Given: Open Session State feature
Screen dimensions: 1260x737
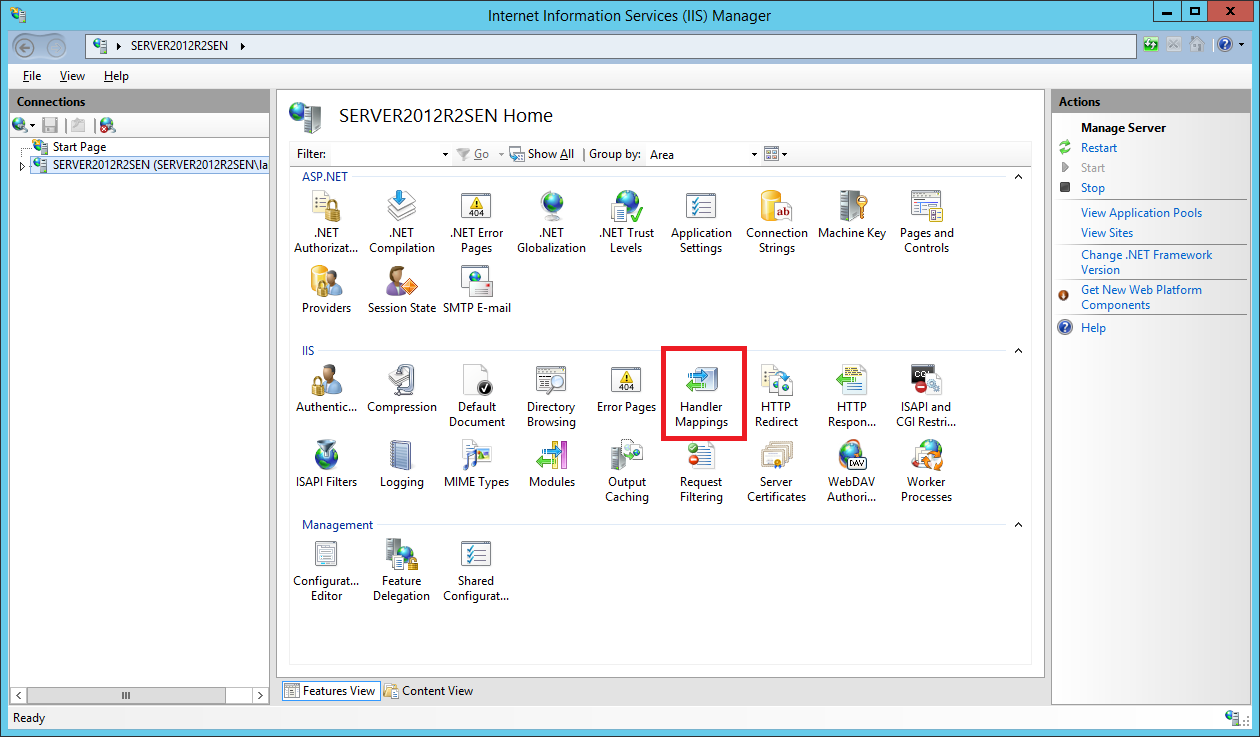Looking at the screenshot, I should pyautogui.click(x=402, y=290).
